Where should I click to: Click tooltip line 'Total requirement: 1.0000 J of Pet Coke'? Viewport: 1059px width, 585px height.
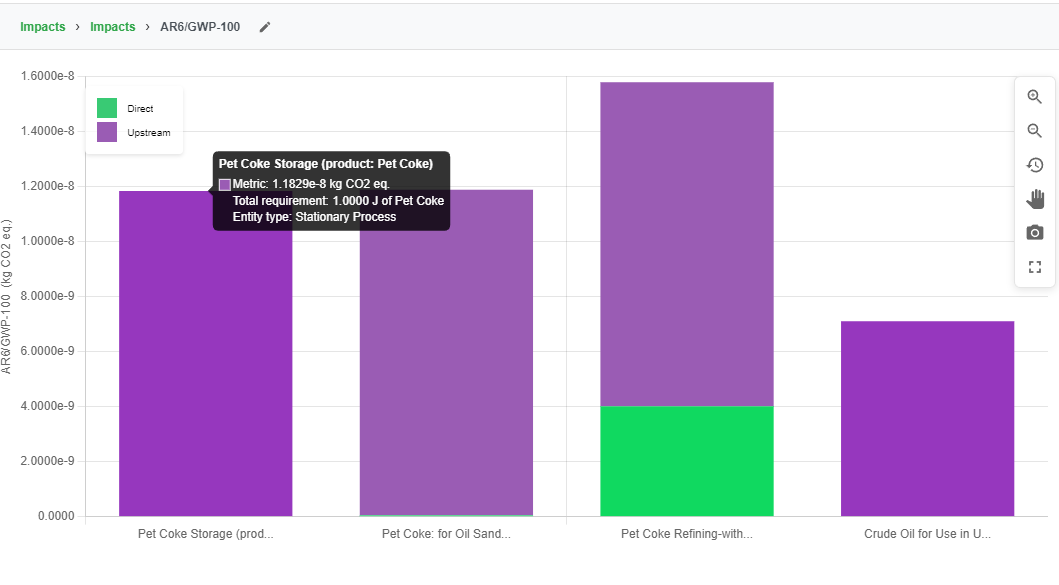338,201
